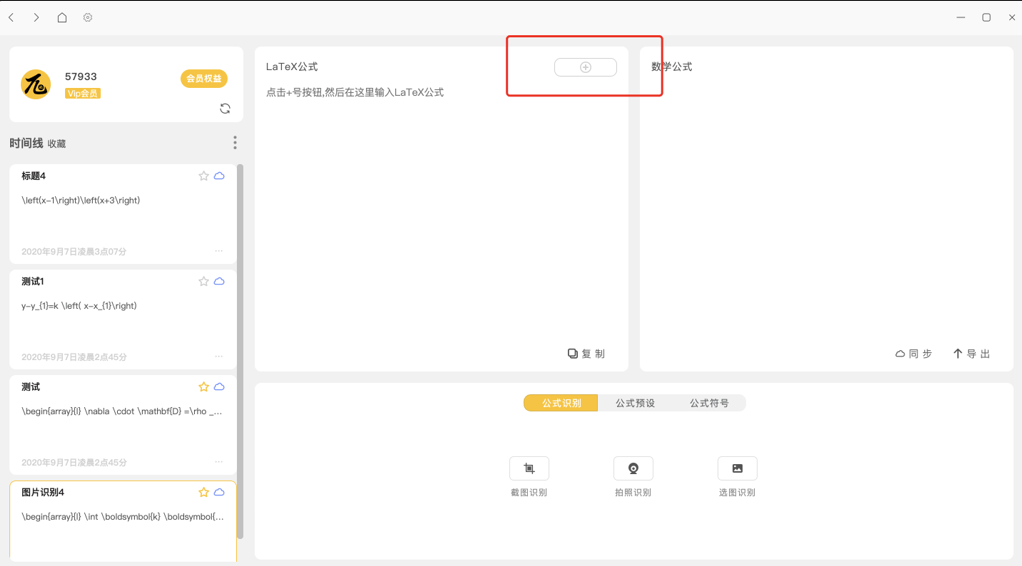This screenshot has height=566, width=1022.
Task: Click cloud icon on 标题4 card
Action: point(219,176)
